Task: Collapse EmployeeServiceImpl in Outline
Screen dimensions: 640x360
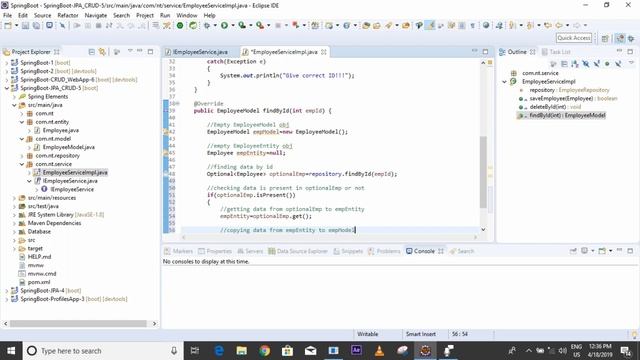Action: tap(504, 82)
